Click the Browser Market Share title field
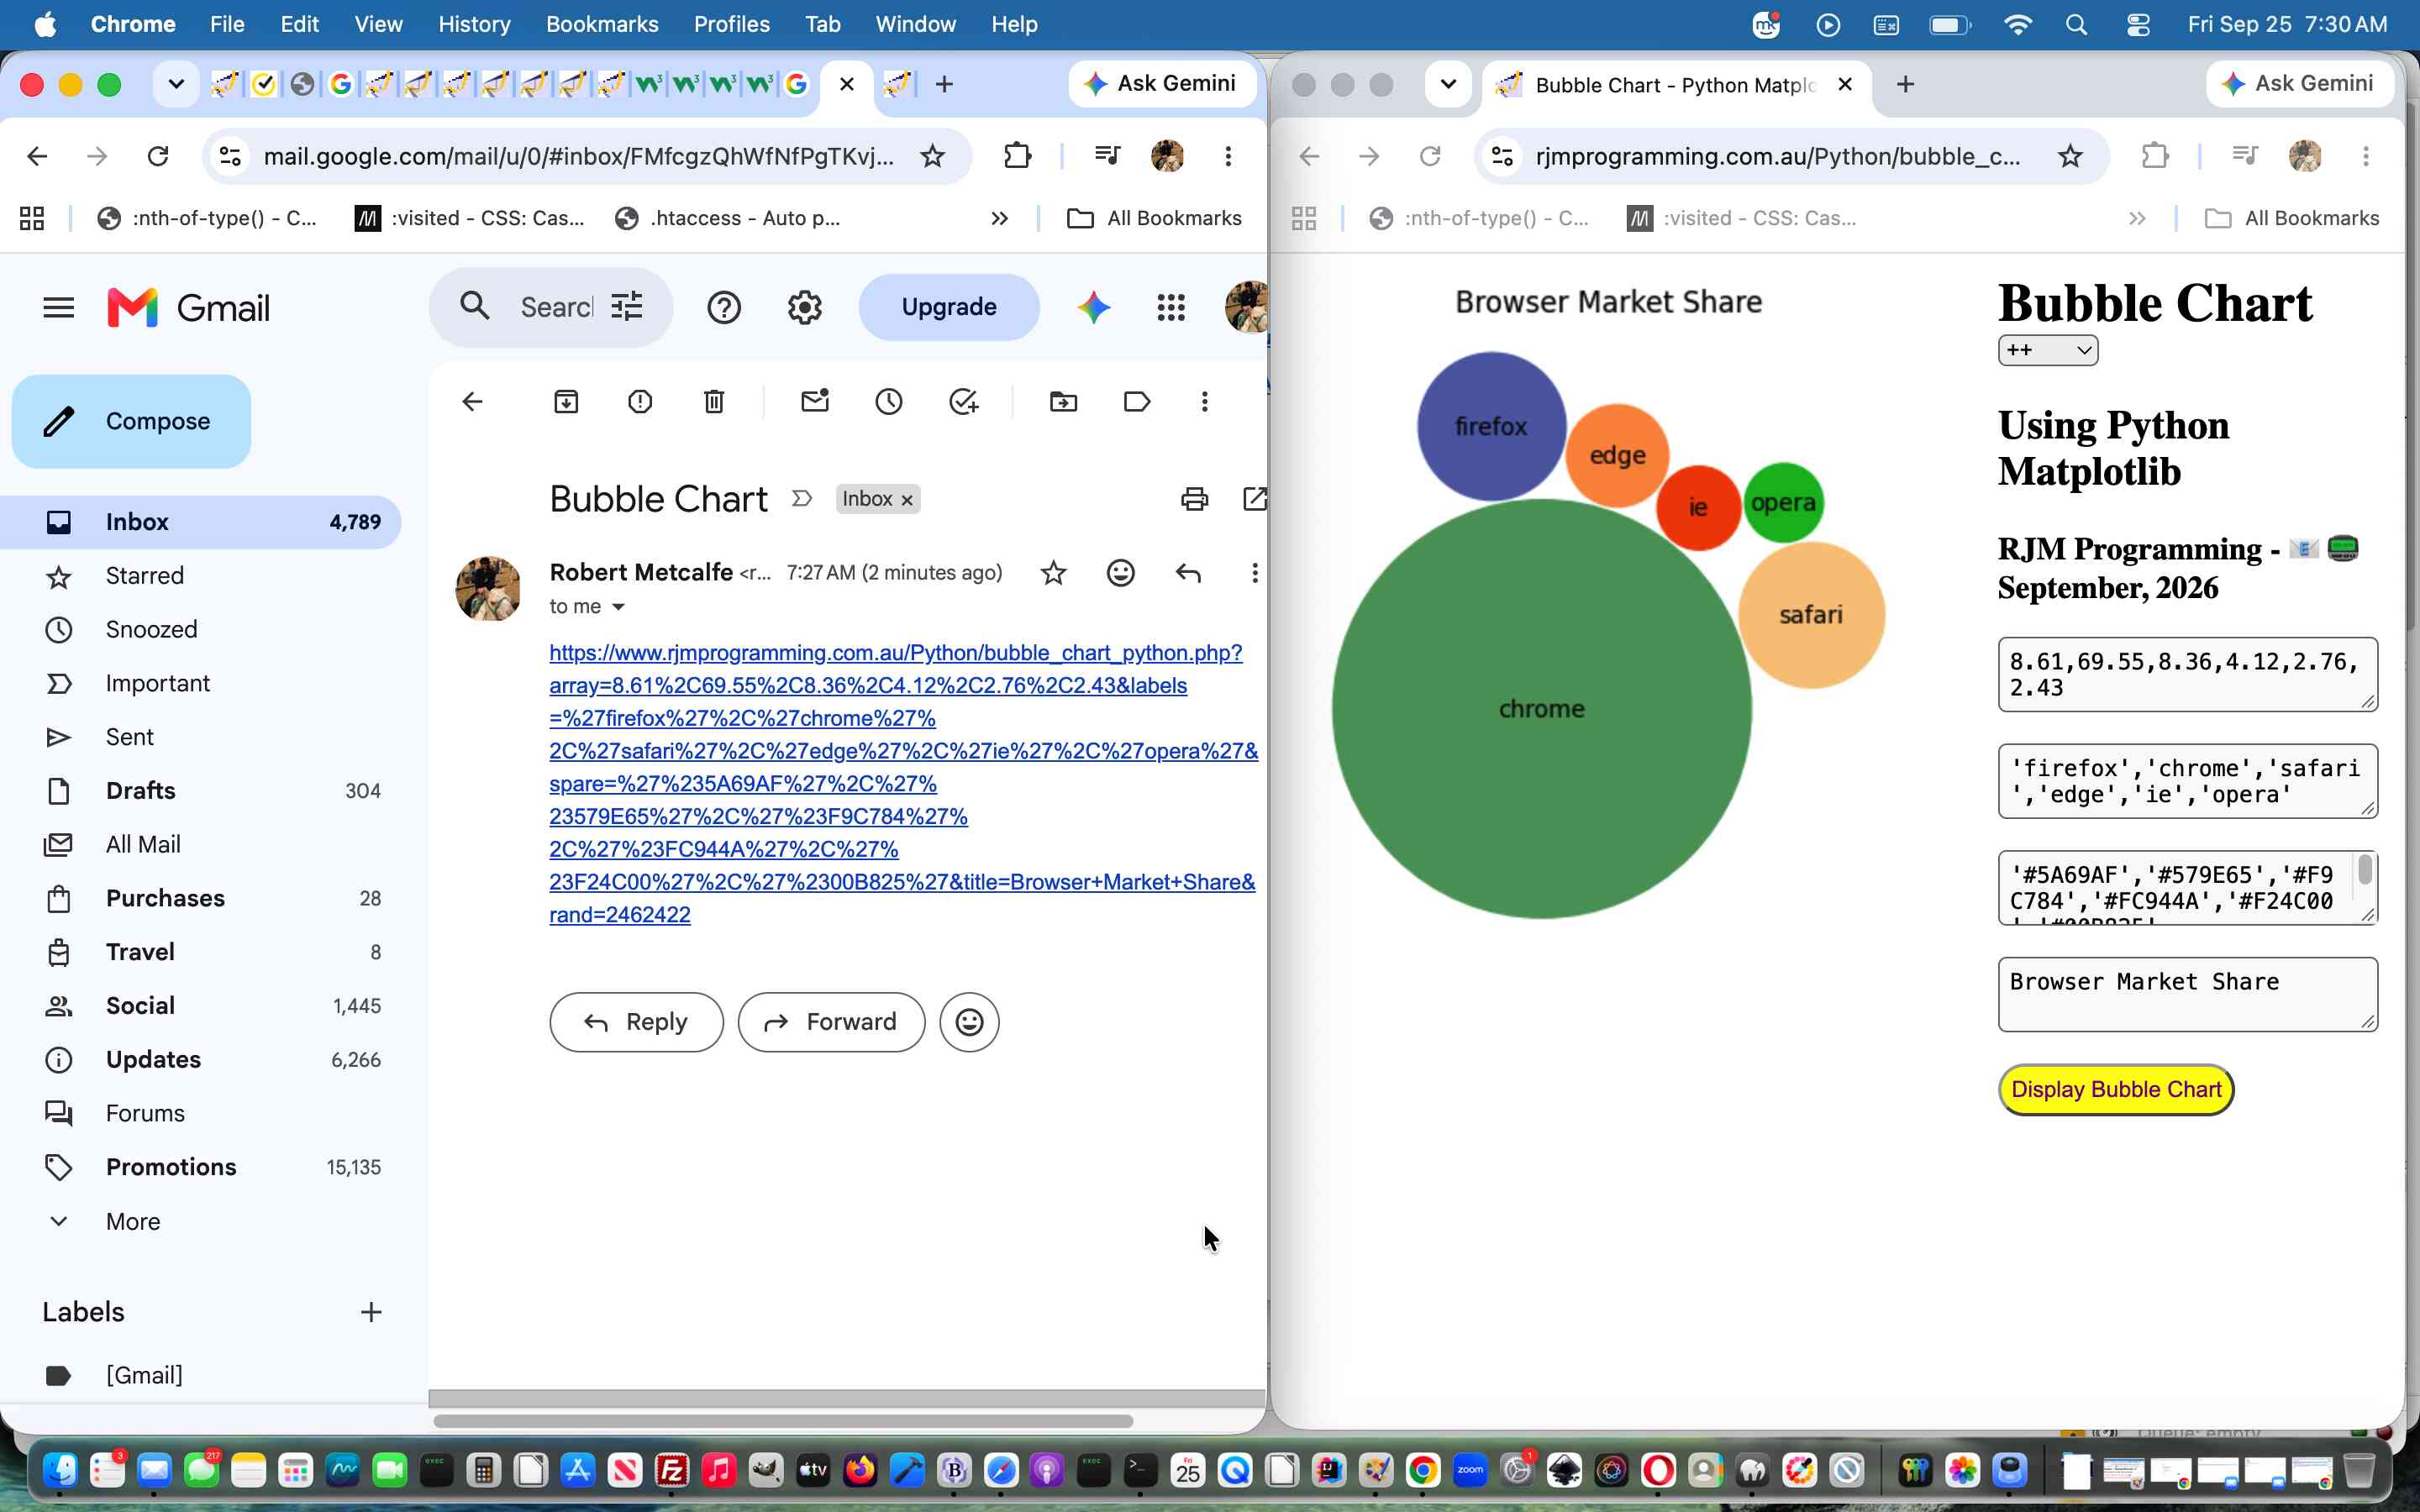This screenshot has height=1512, width=2420. (x=2187, y=994)
